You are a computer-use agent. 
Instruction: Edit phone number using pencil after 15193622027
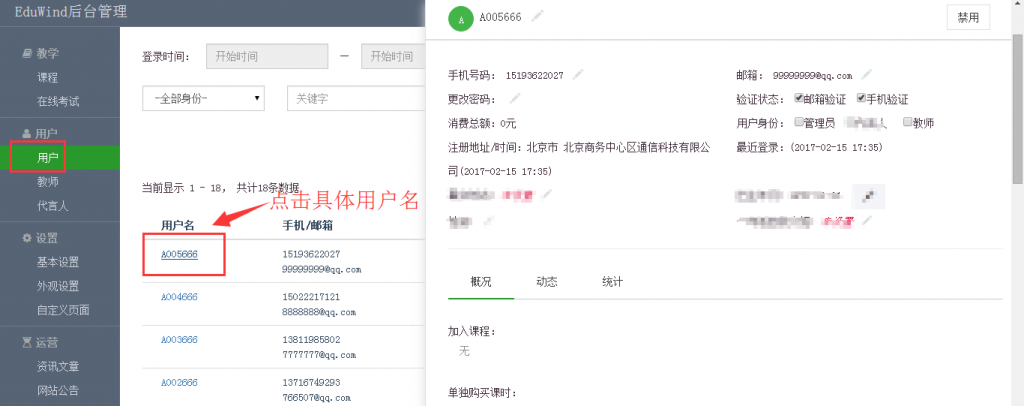coord(577,74)
